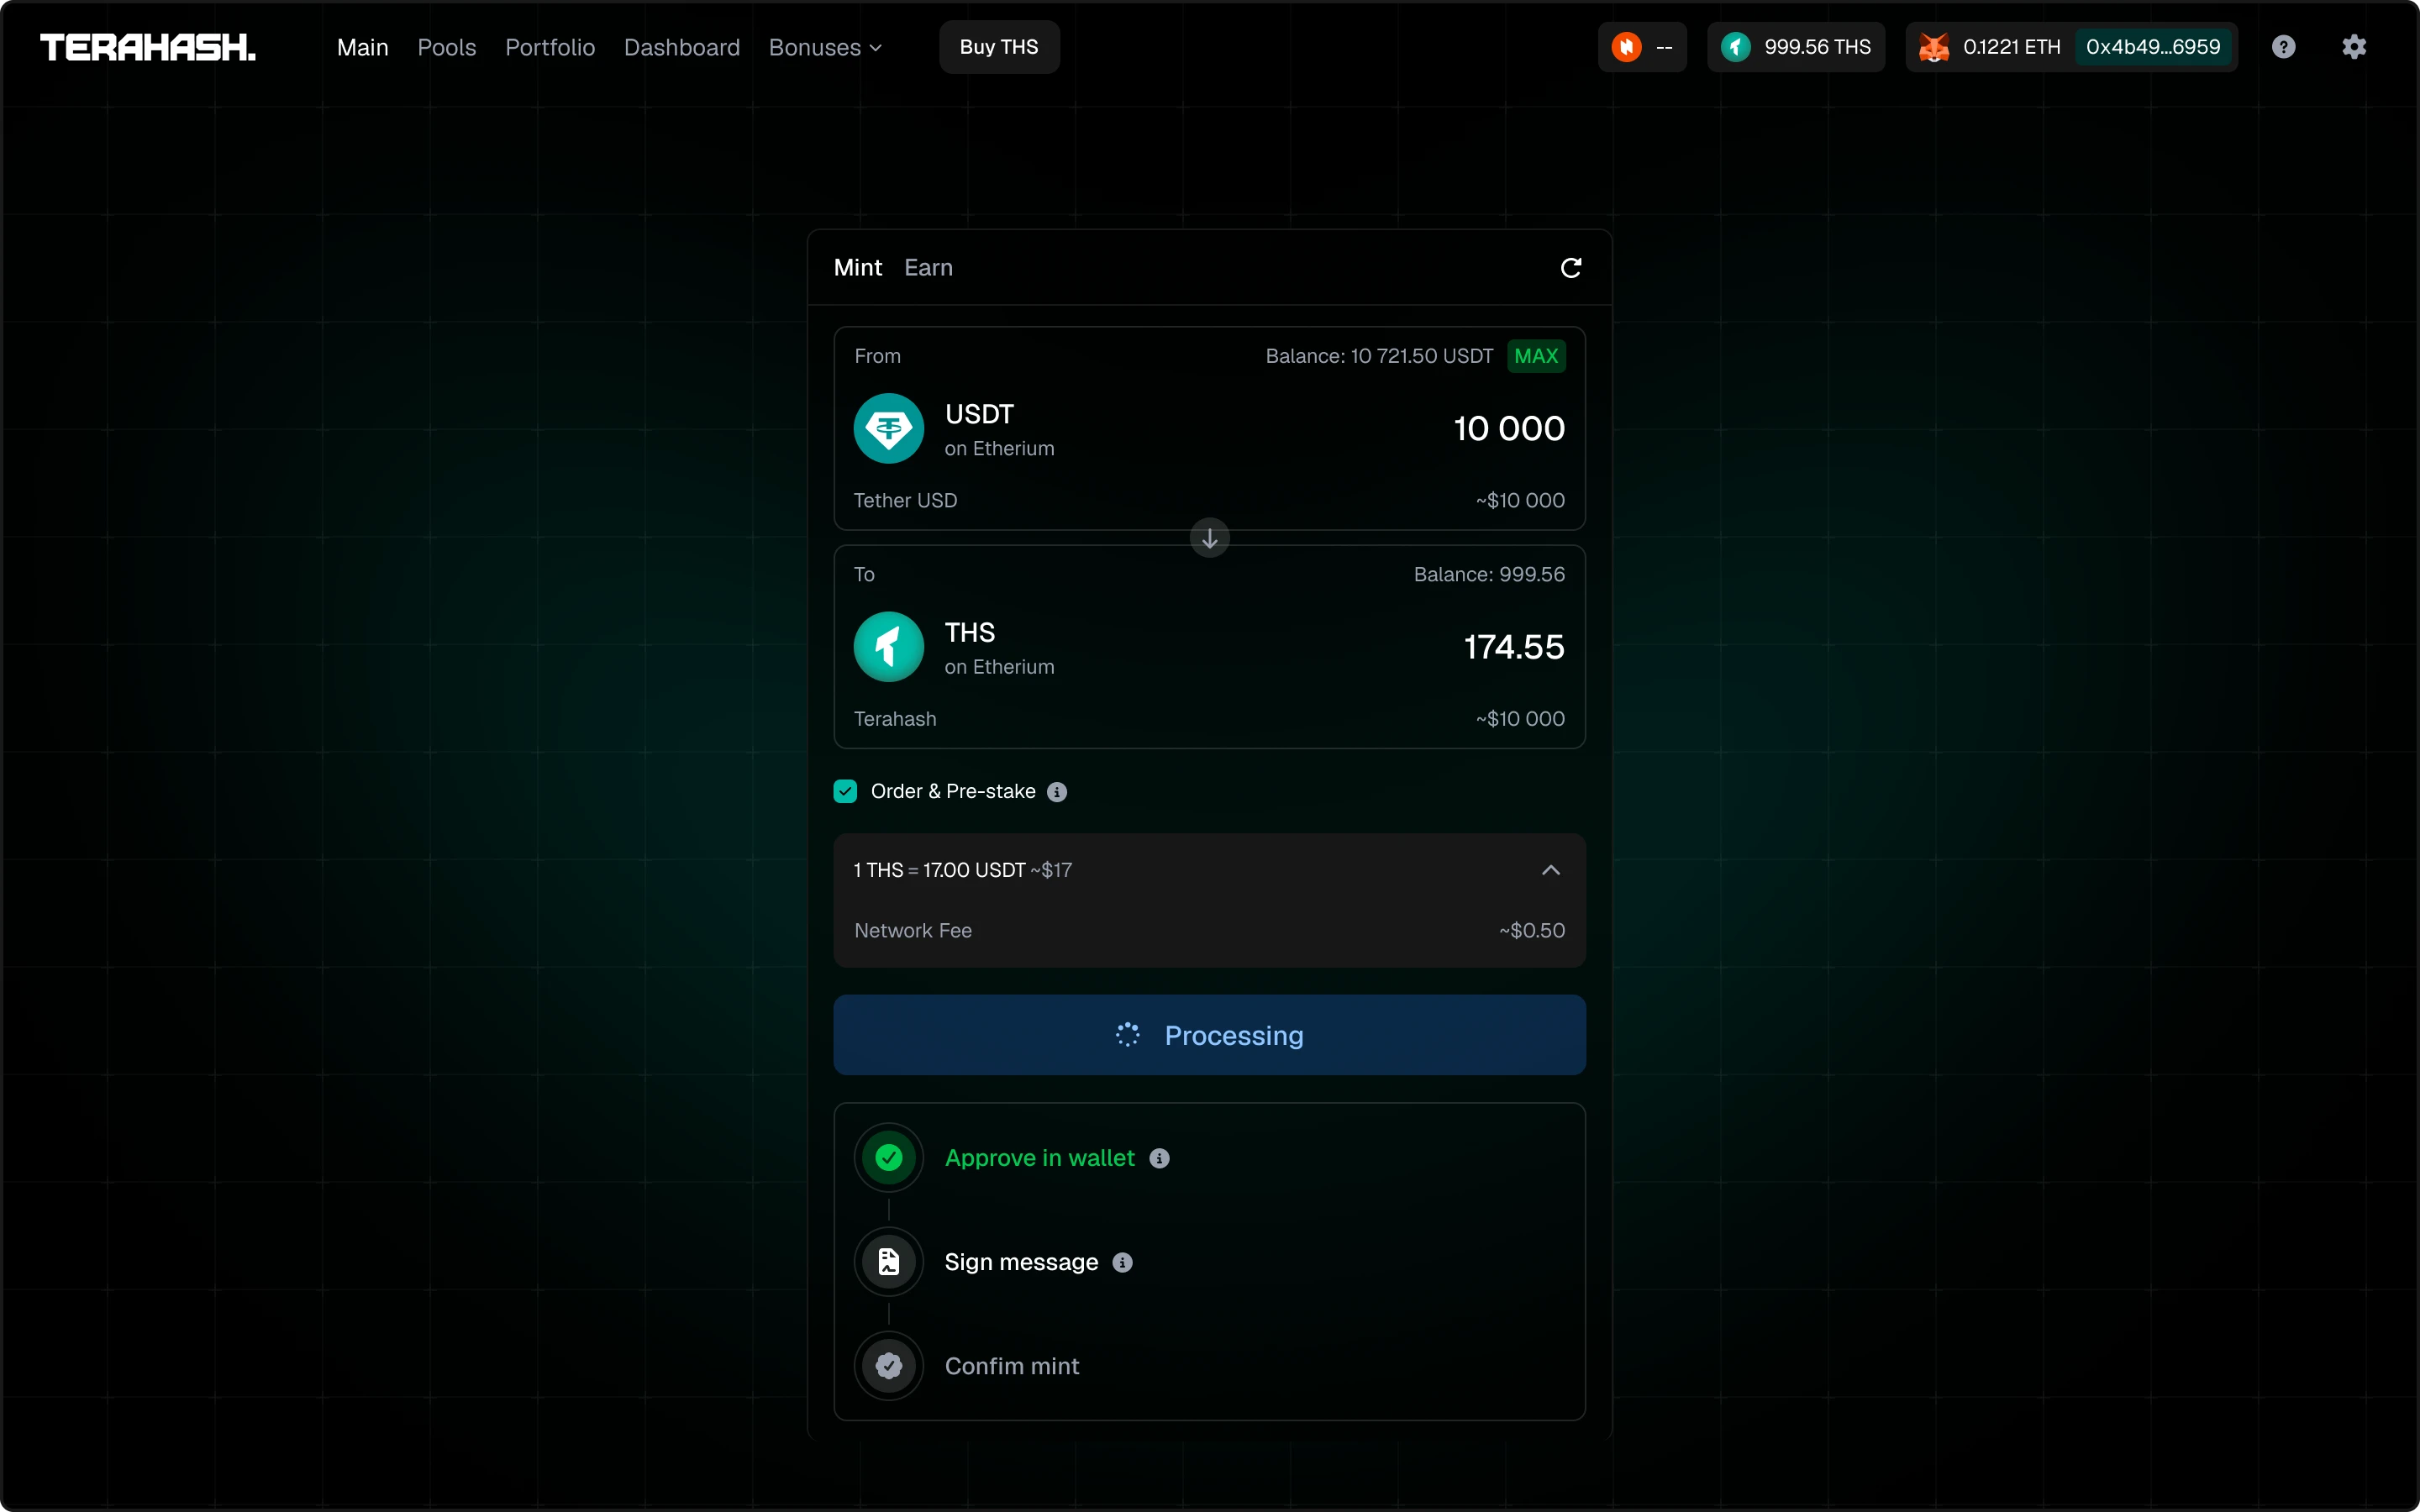2420x1512 pixels.
Task: Open the Pools page
Action: [x=447, y=47]
